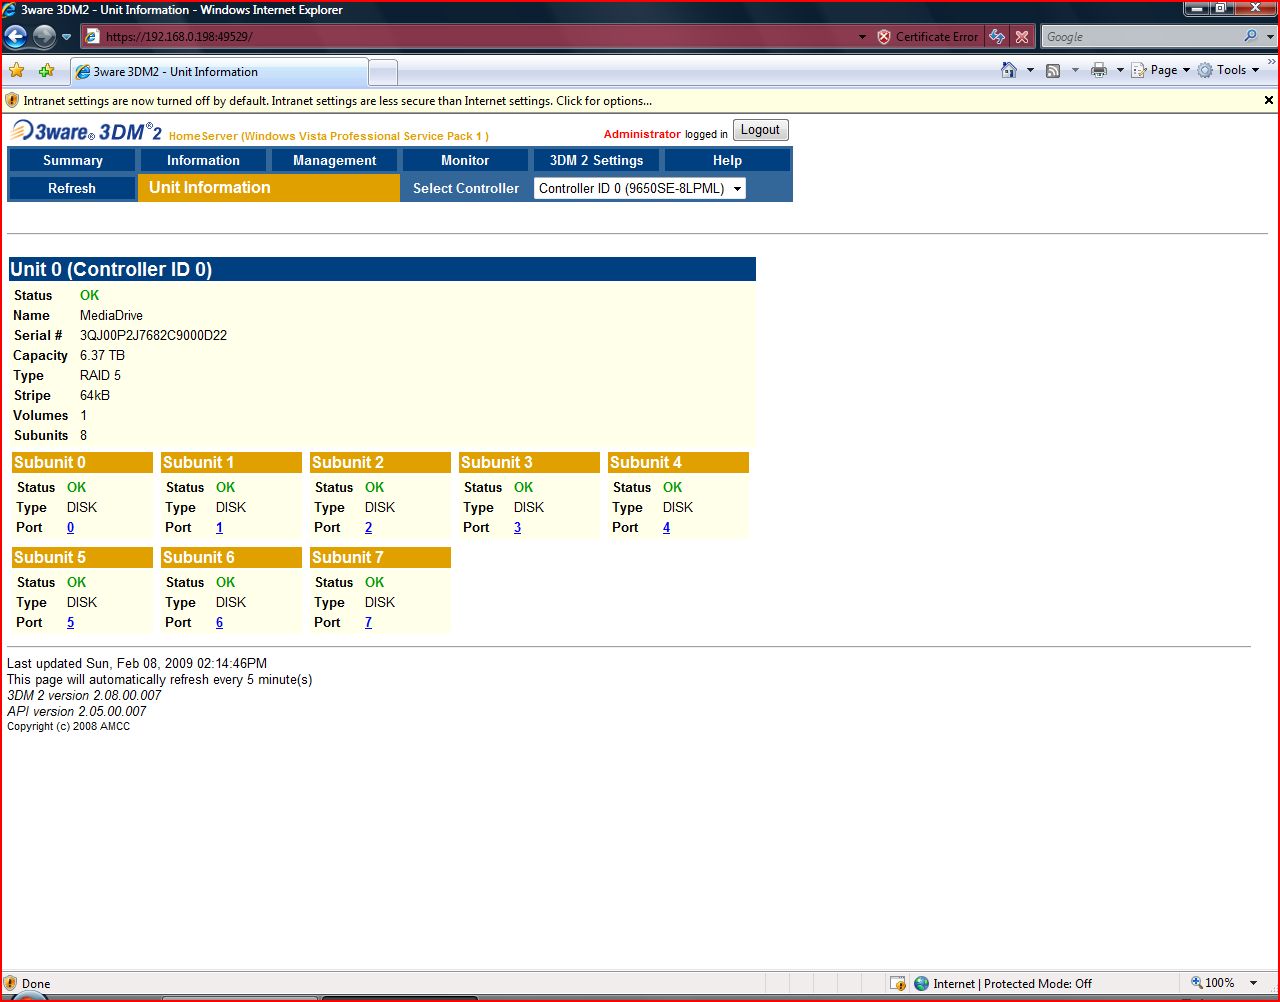Screen dimensions: 1280x1002
Task: Open the Monitor menu
Action: pyautogui.click(x=465, y=160)
